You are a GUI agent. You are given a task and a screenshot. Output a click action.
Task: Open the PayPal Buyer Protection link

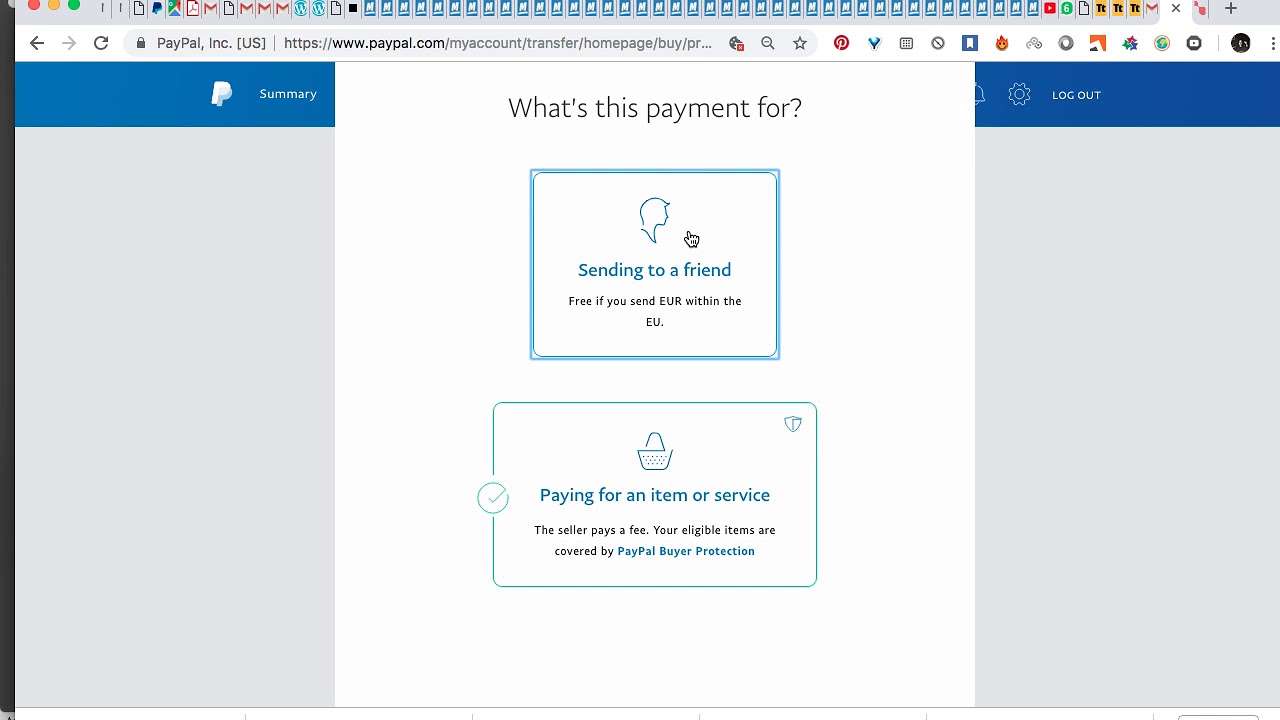coord(686,551)
